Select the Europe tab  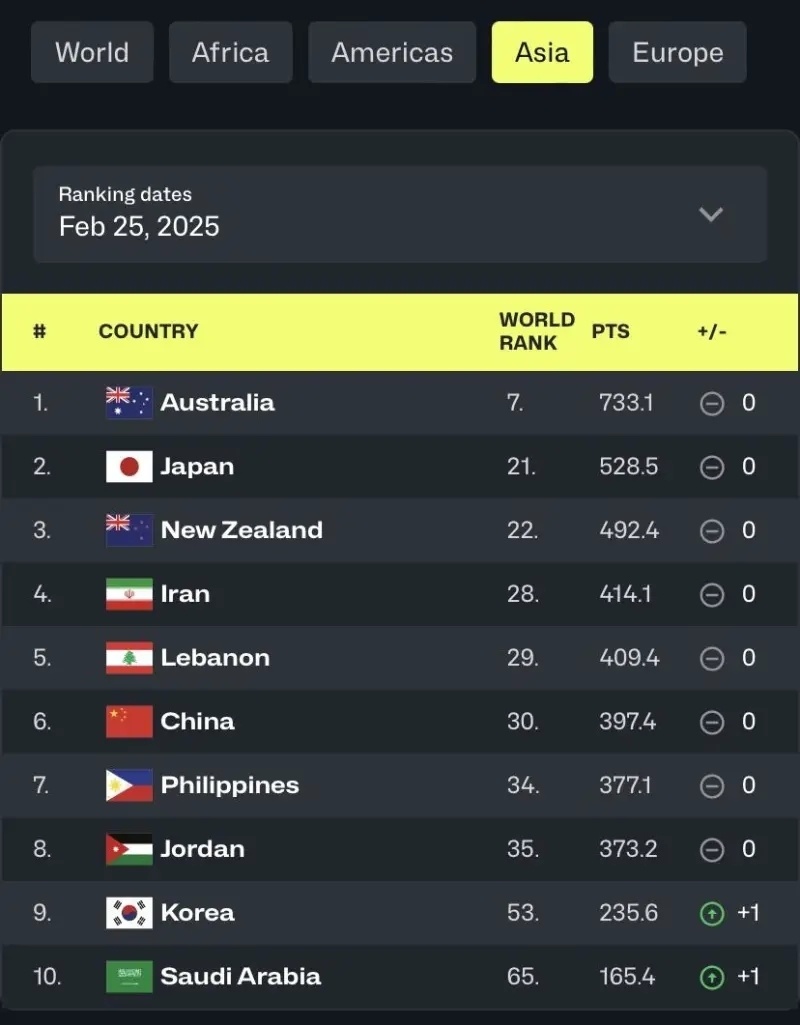[x=677, y=52]
